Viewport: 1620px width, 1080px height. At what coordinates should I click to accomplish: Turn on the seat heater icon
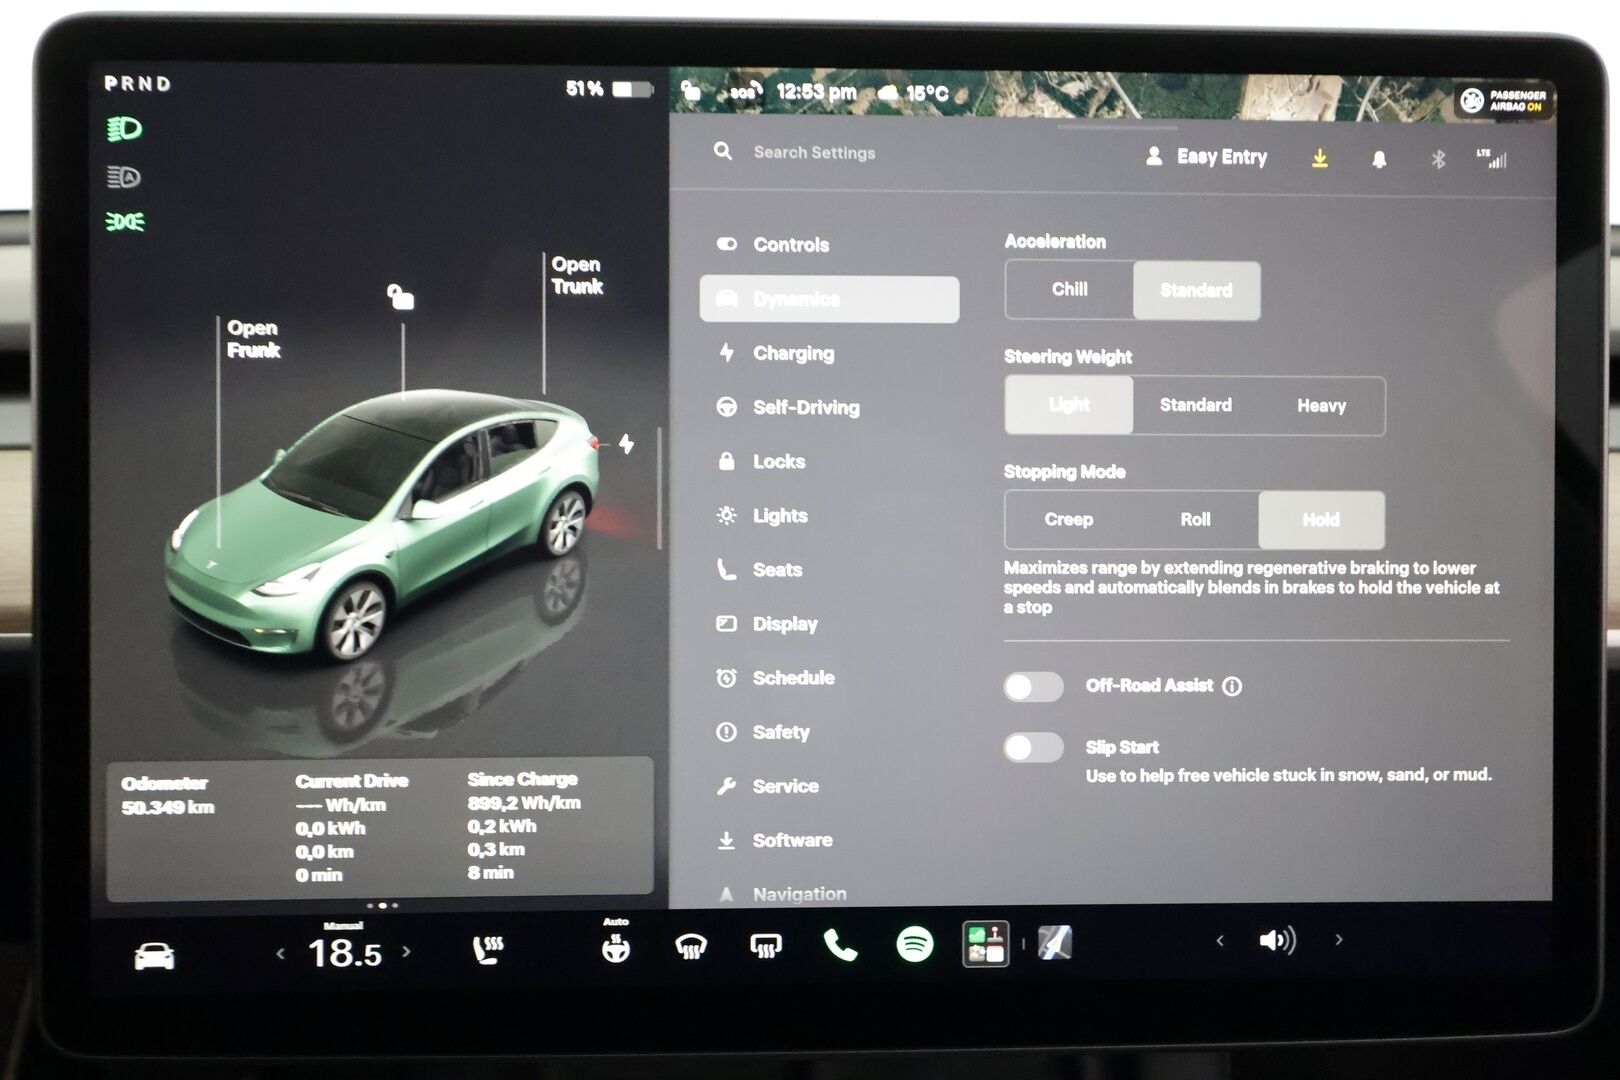click(x=488, y=949)
